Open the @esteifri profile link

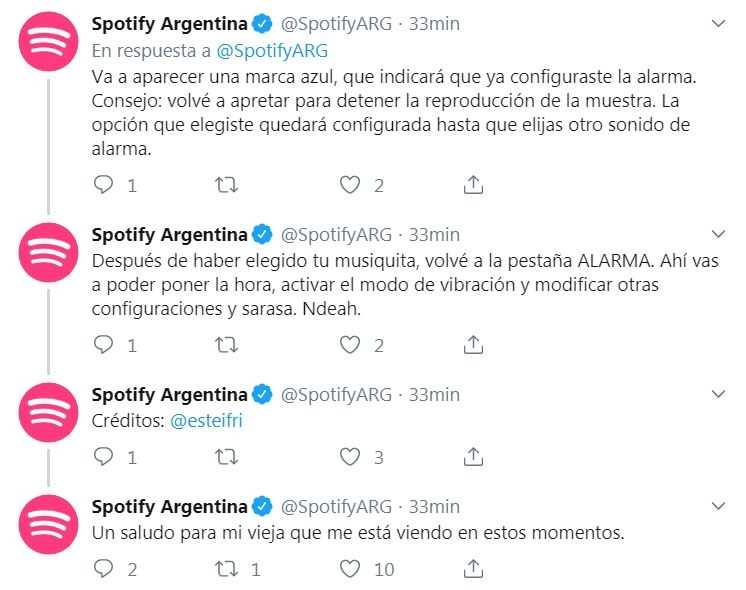[x=207, y=421]
